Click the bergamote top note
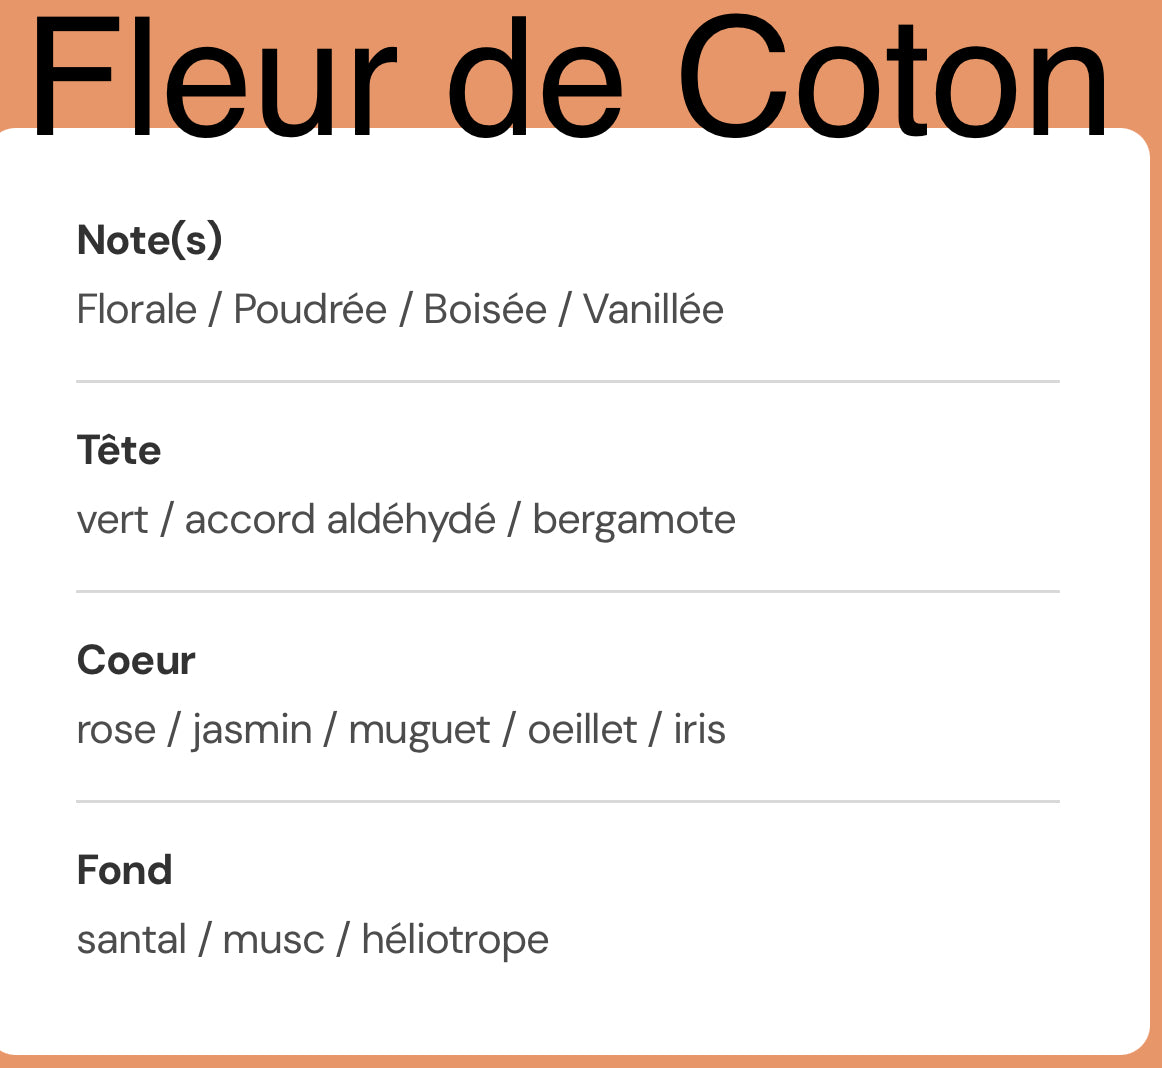 click(x=634, y=520)
